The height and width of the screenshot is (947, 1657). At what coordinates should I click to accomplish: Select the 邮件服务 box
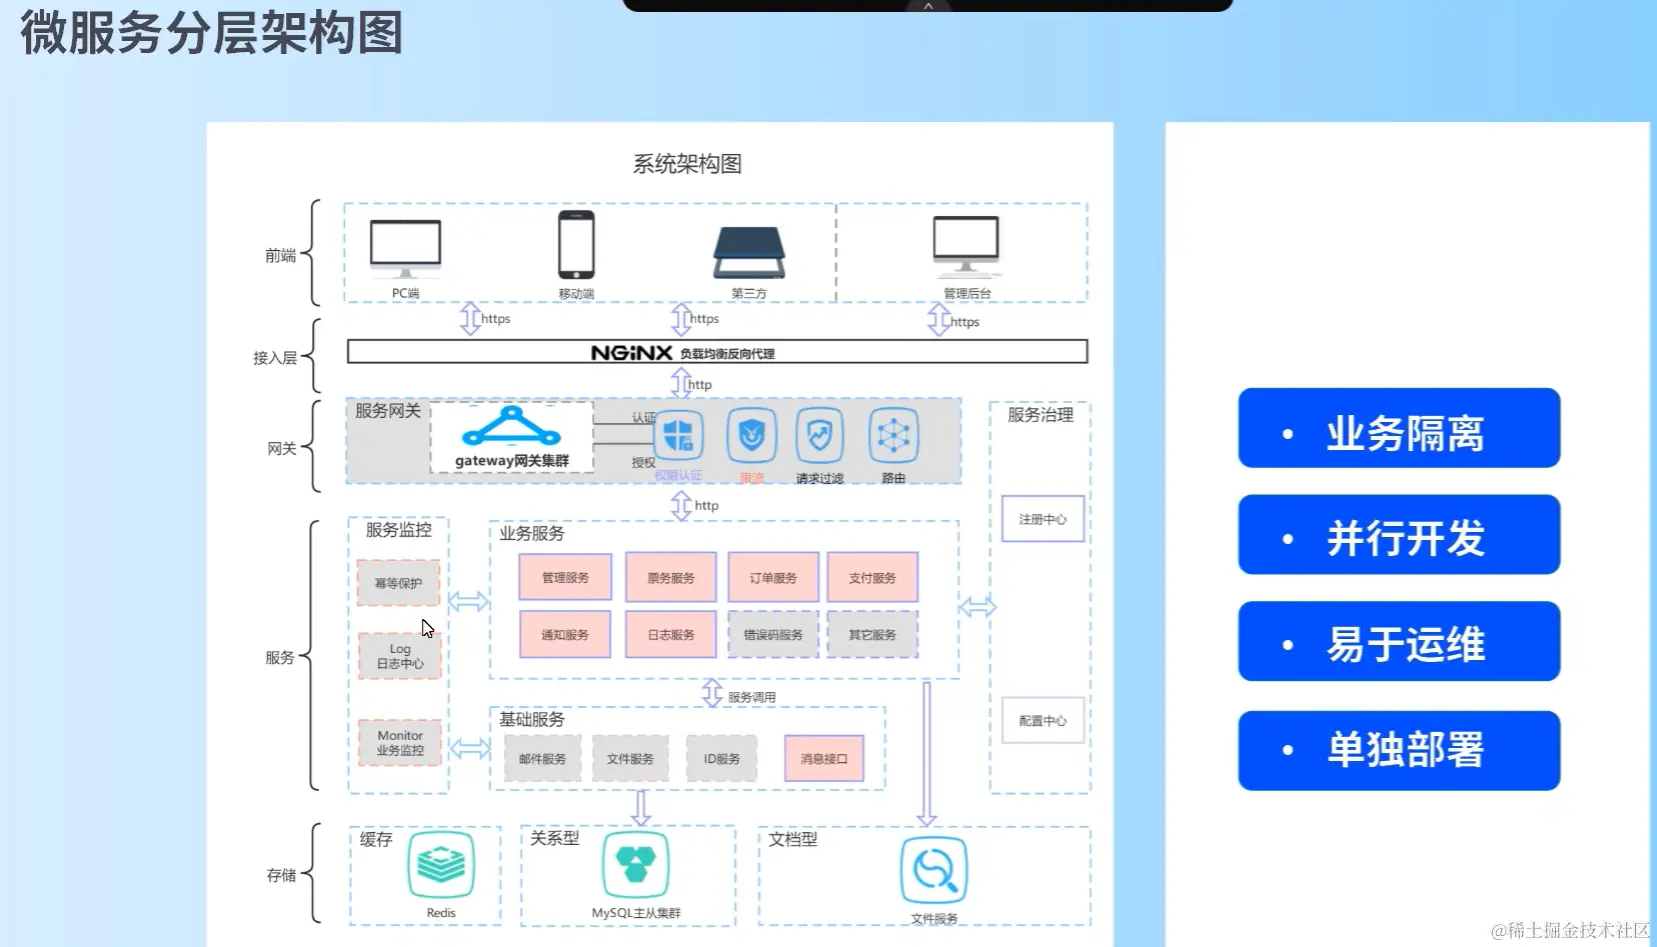(542, 759)
